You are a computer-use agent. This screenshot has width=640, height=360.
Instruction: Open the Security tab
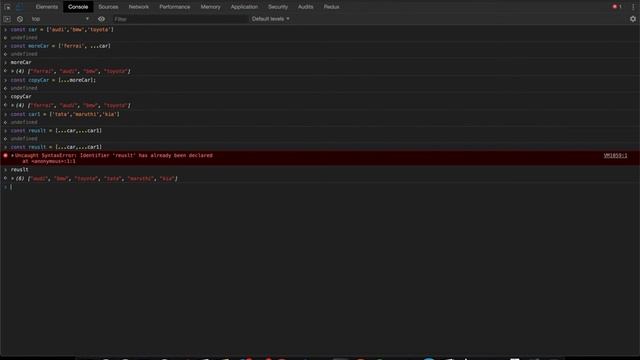[278, 7]
